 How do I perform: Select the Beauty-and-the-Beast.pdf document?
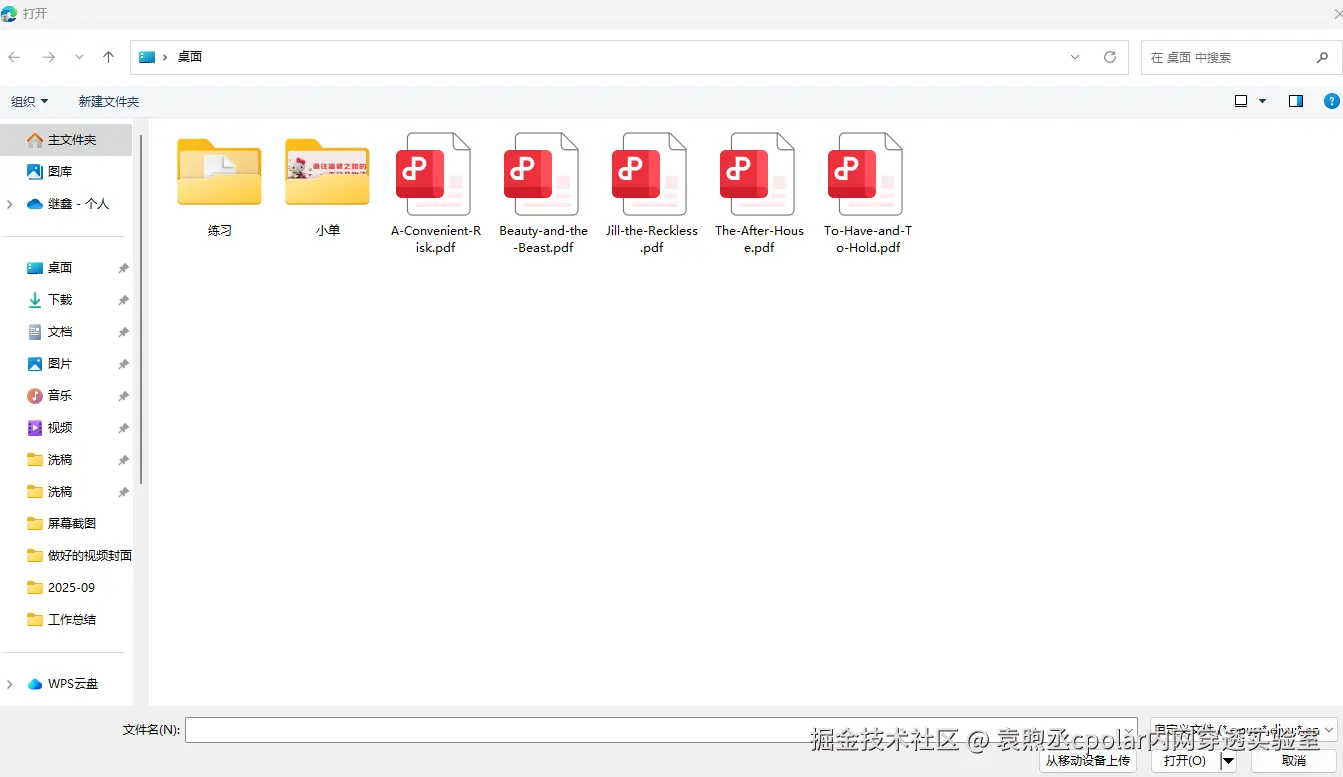(541, 175)
